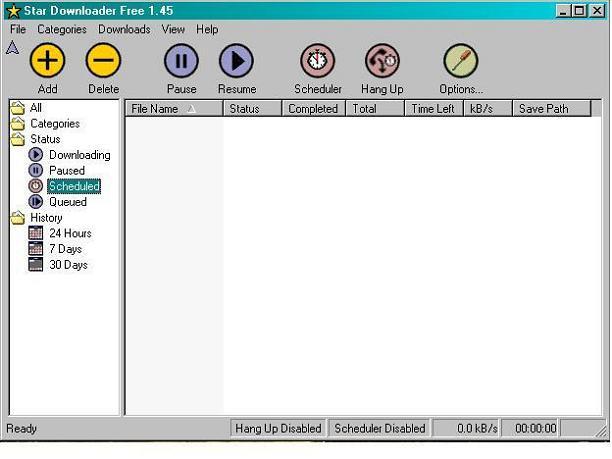Click the yellow Delete download icon
This screenshot has height=459, width=612.
pos(103,61)
